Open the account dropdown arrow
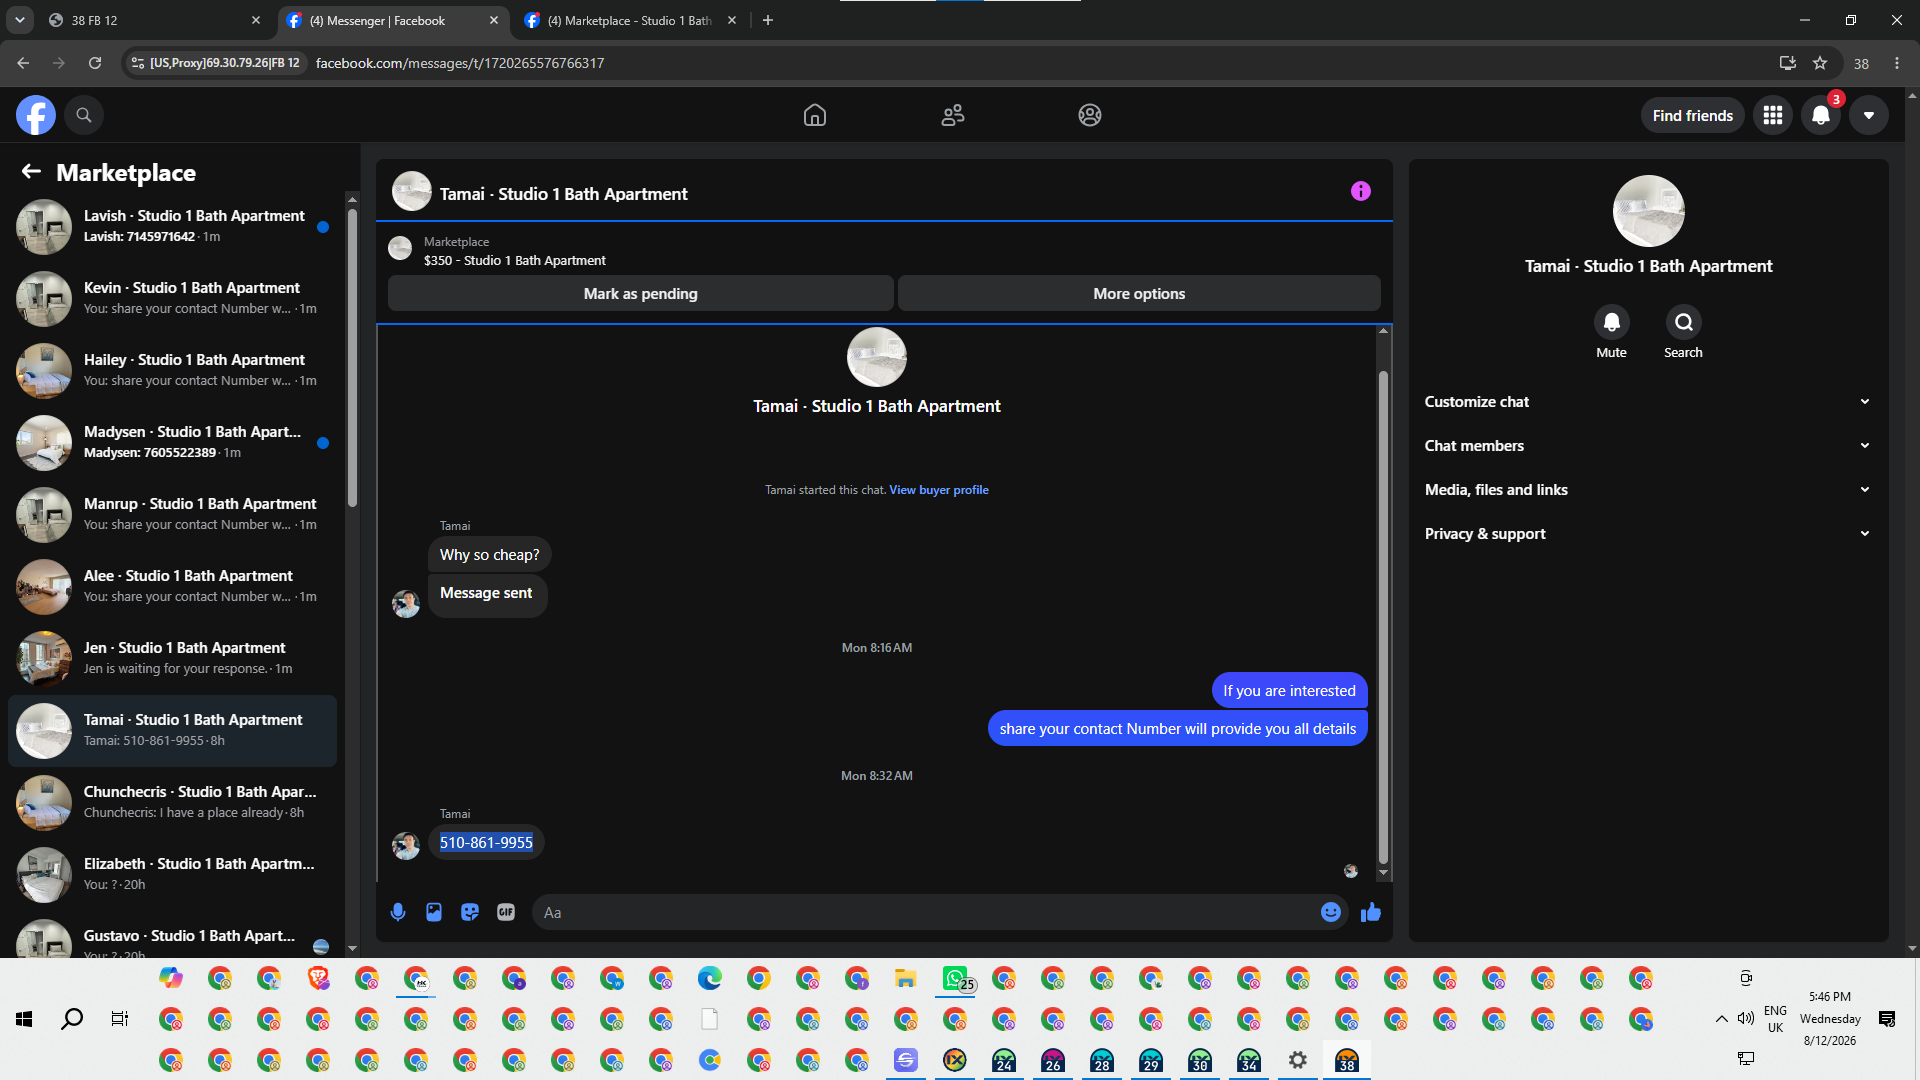 point(1869,115)
